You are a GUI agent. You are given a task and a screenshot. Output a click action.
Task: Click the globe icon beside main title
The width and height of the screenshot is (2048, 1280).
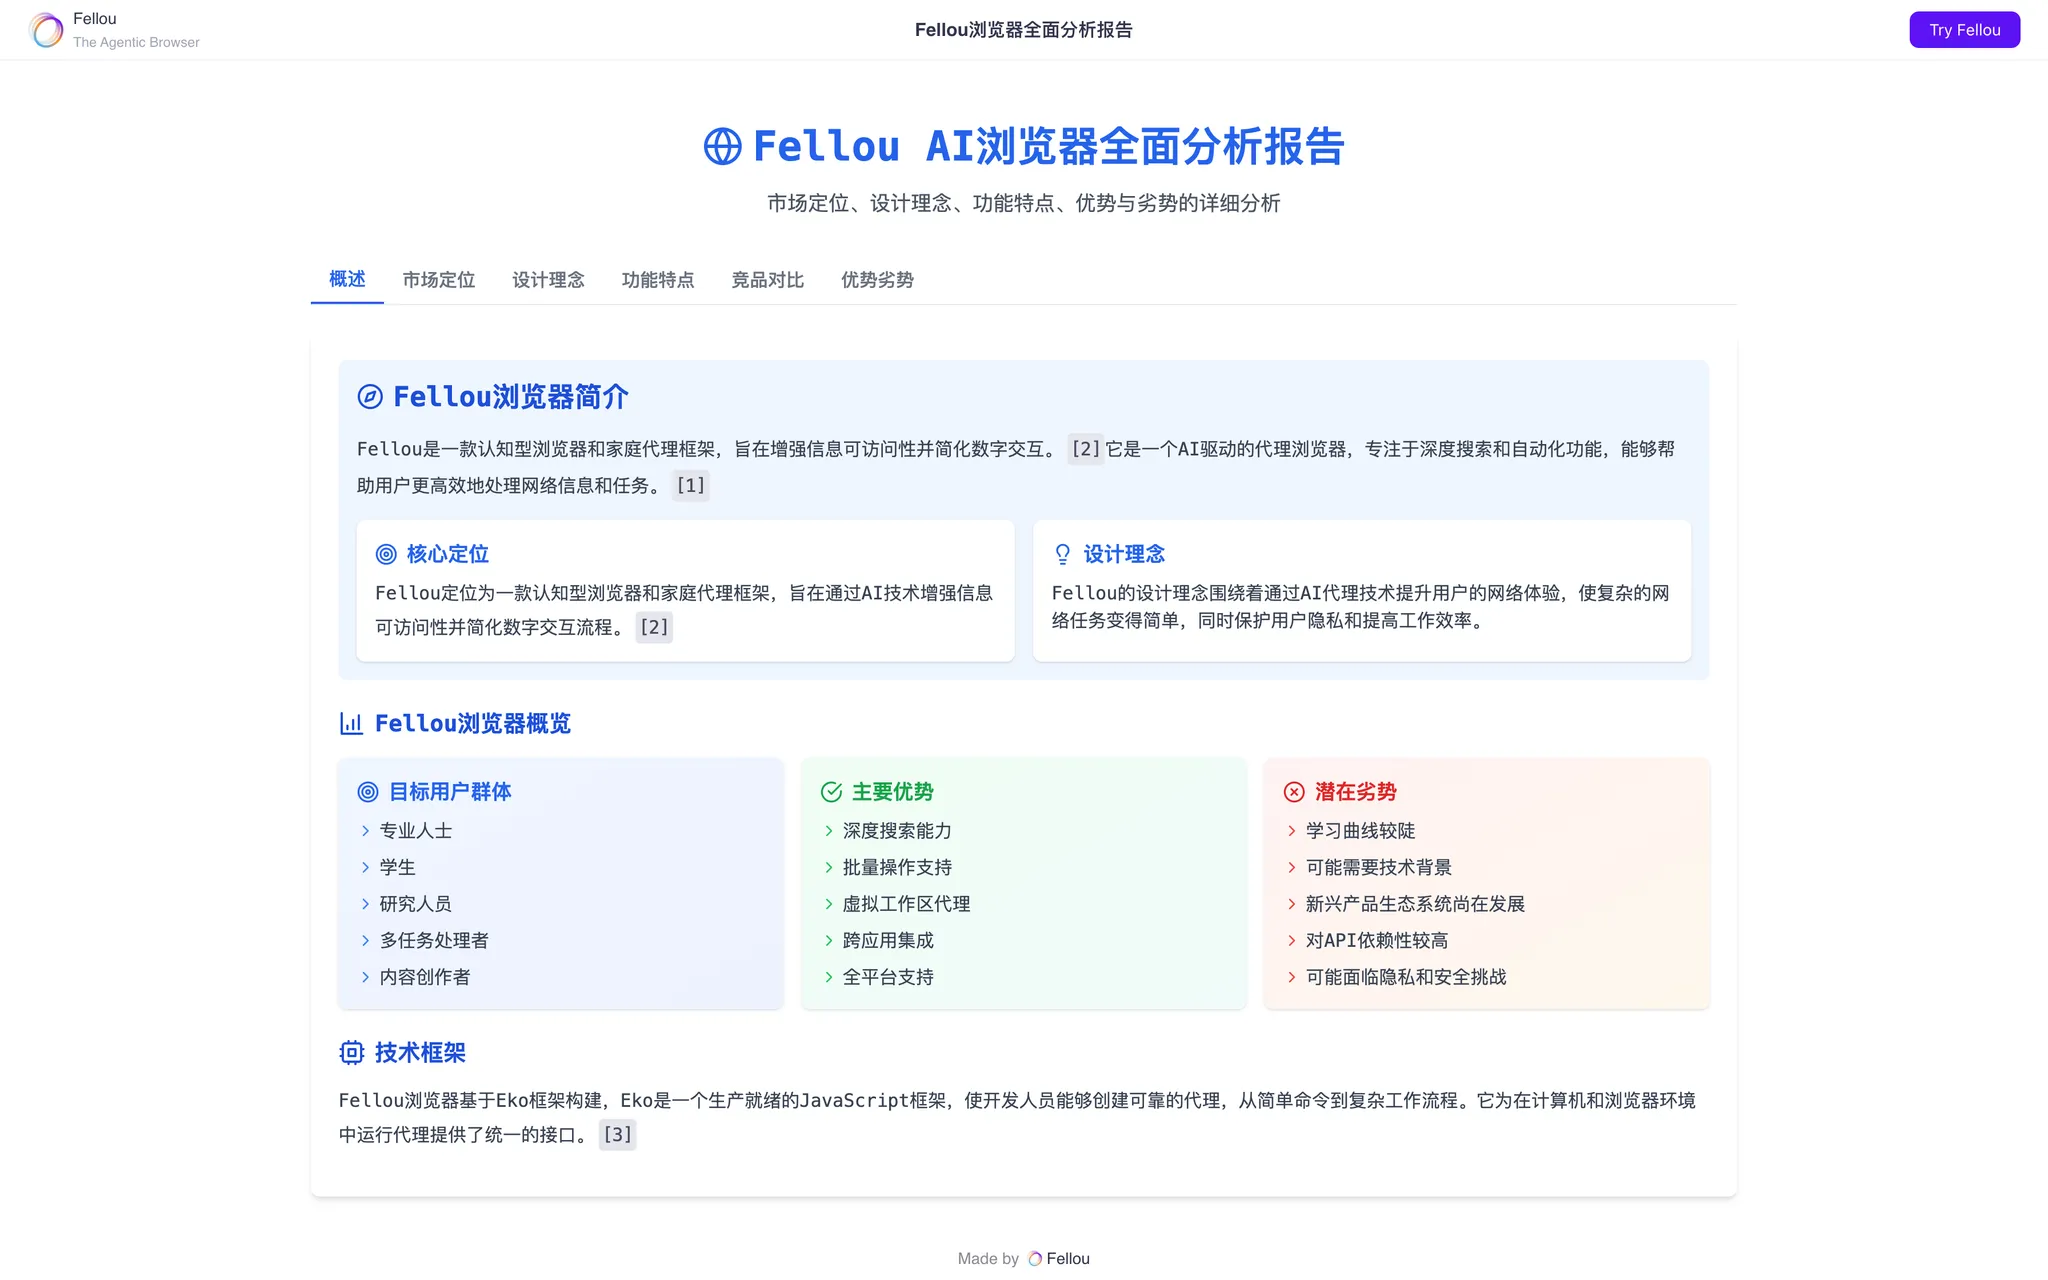(x=722, y=147)
